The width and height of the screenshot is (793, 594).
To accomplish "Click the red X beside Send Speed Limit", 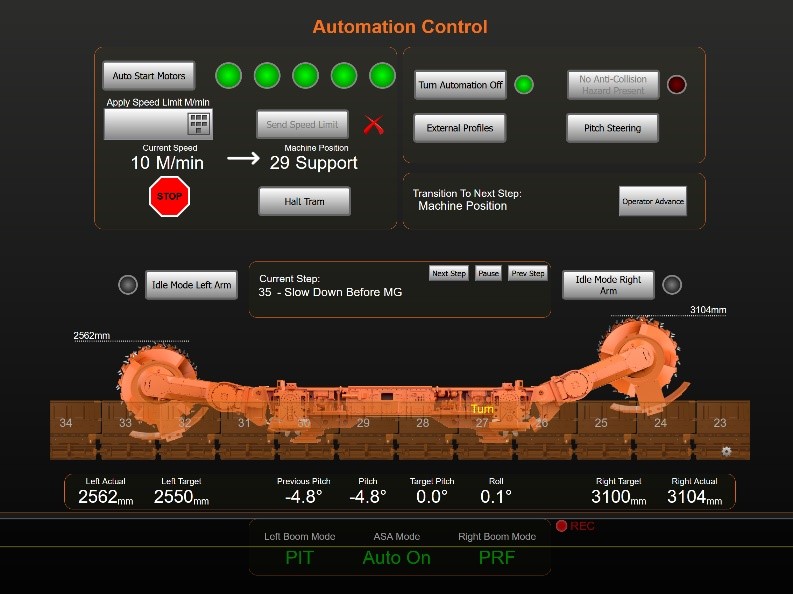I will point(374,125).
